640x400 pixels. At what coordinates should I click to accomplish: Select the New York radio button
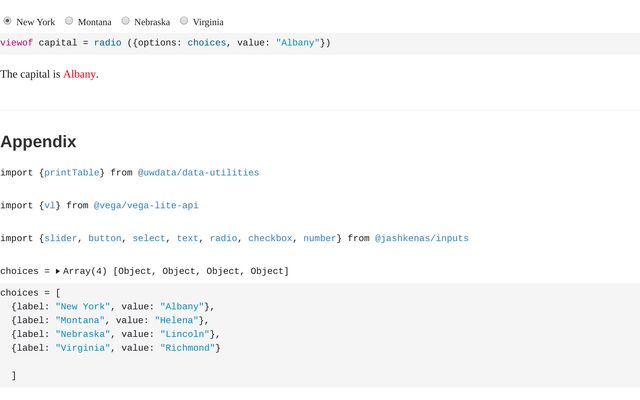(x=8, y=21)
